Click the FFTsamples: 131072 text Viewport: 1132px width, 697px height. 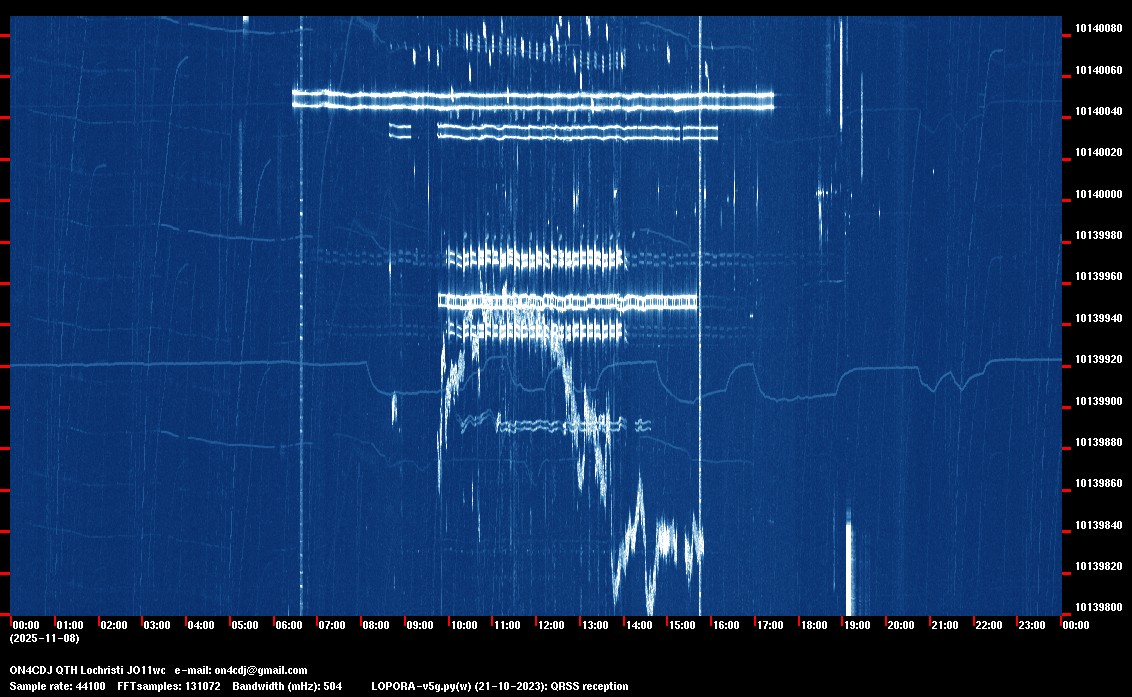[169, 686]
